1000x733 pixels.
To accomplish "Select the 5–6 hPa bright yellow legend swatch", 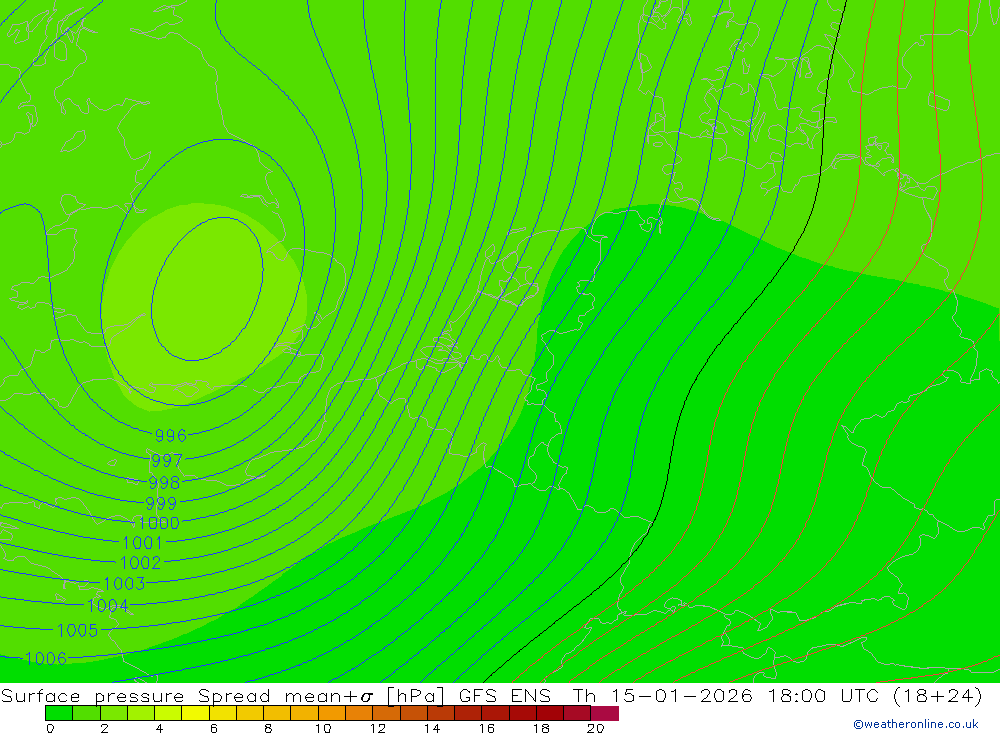I will (x=195, y=713).
